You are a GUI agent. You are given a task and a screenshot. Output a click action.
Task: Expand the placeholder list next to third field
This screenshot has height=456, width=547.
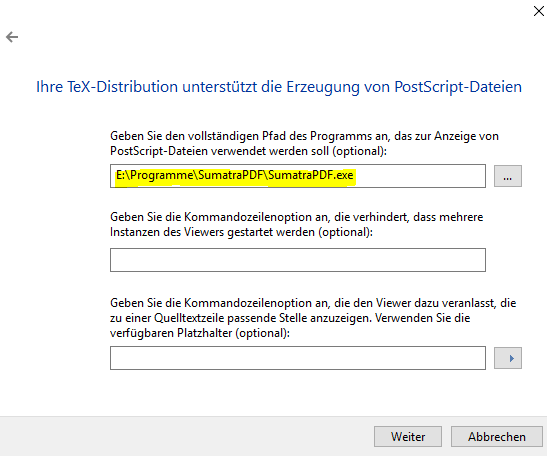click(508, 358)
